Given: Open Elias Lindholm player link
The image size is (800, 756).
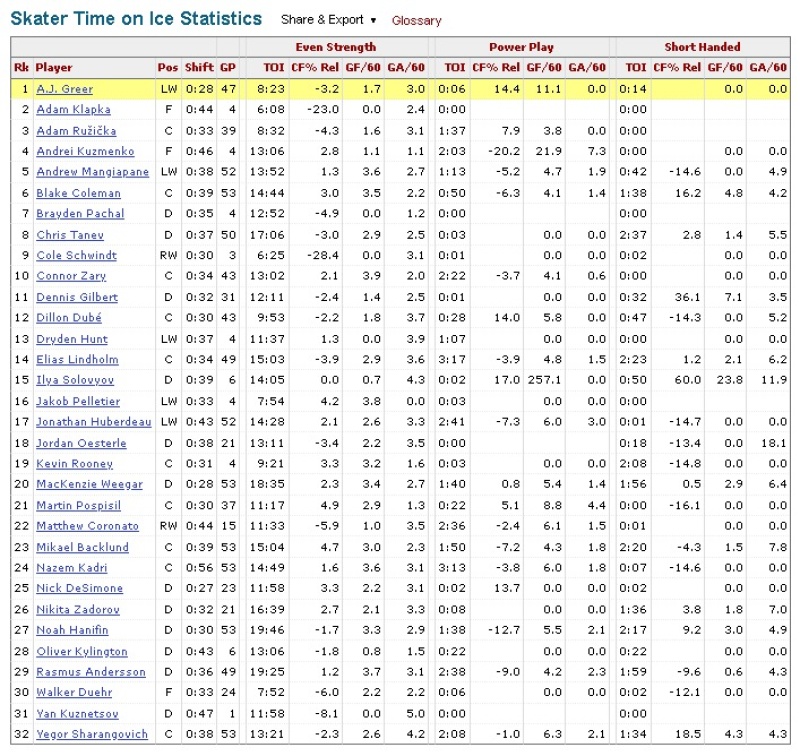Looking at the screenshot, I should tap(77, 359).
